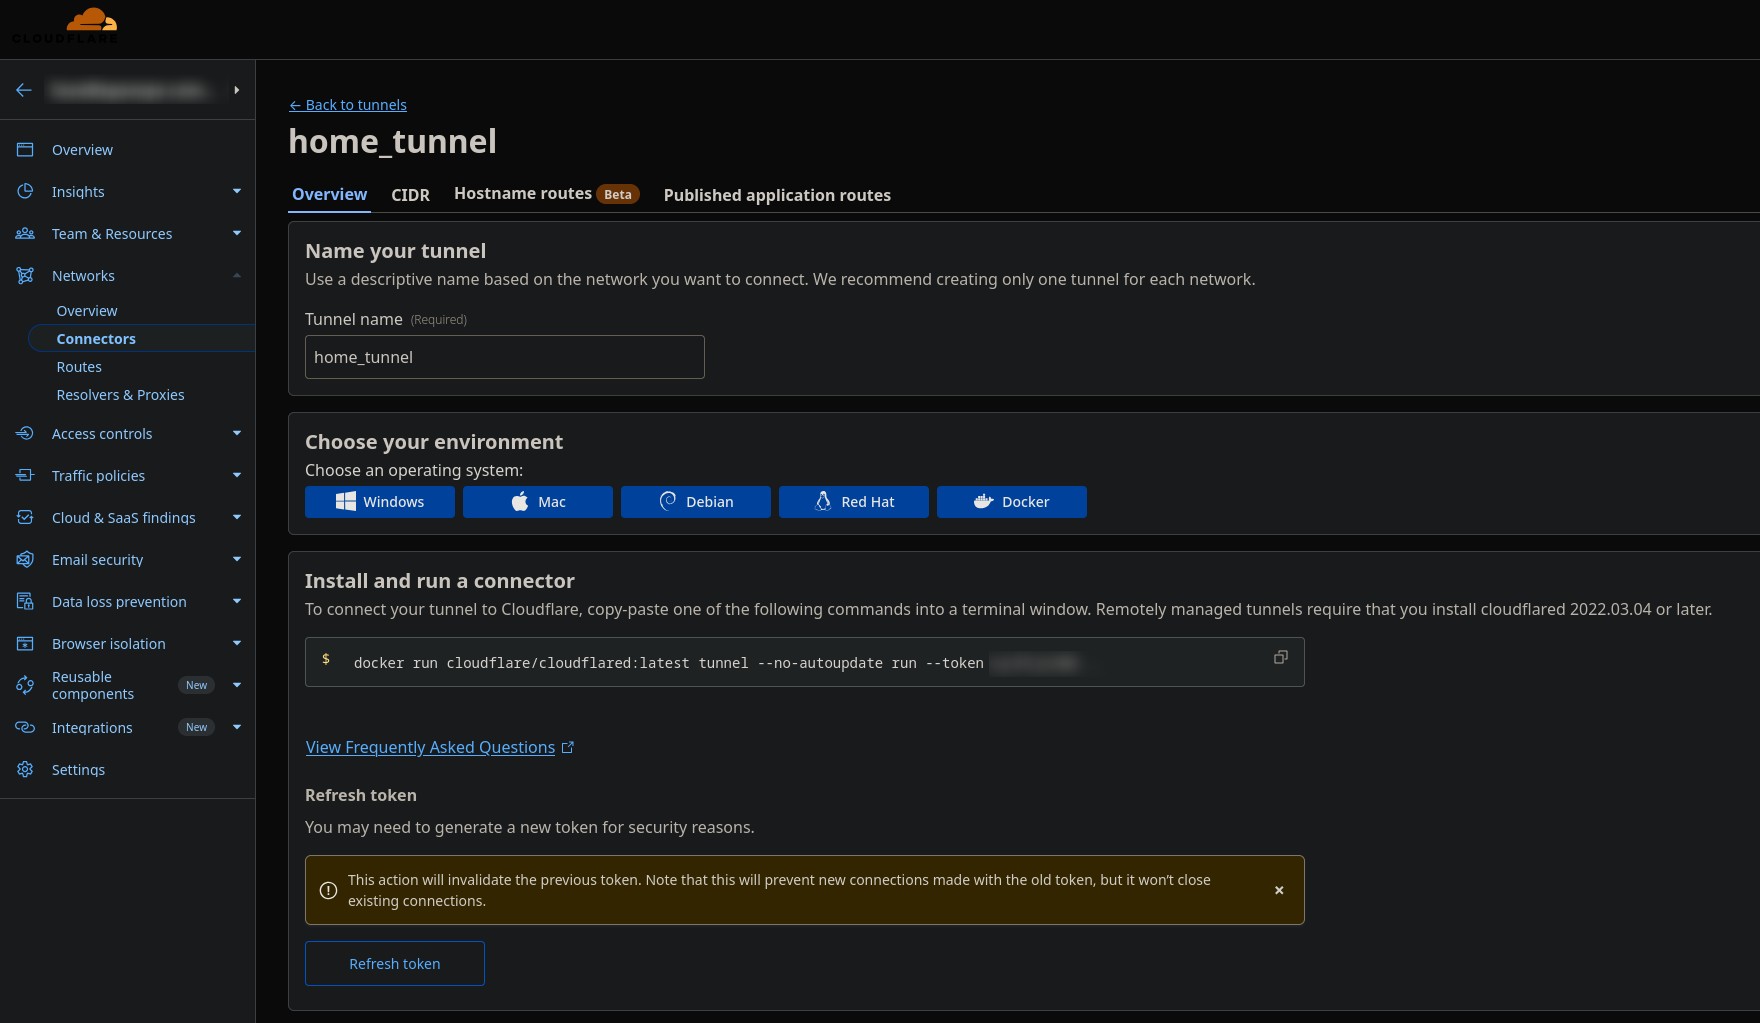Click the Email security icon
This screenshot has height=1023, width=1760.
25,560
